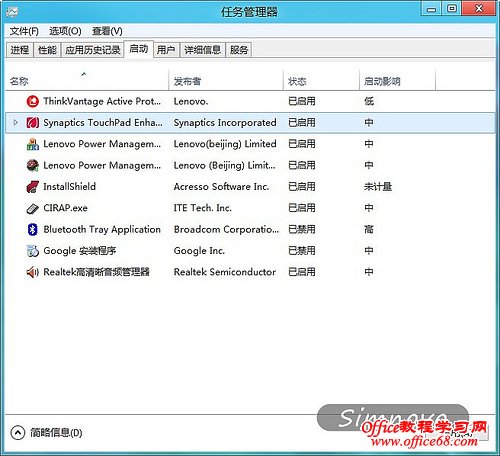500x456 pixels.
Task: Select the Bluetooth Tray Application name
Action: [x=102, y=230]
